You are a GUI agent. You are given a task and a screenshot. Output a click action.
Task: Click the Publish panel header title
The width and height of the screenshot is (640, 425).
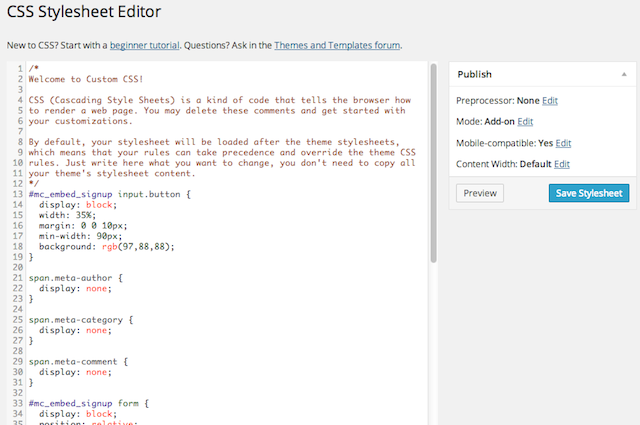[475, 74]
